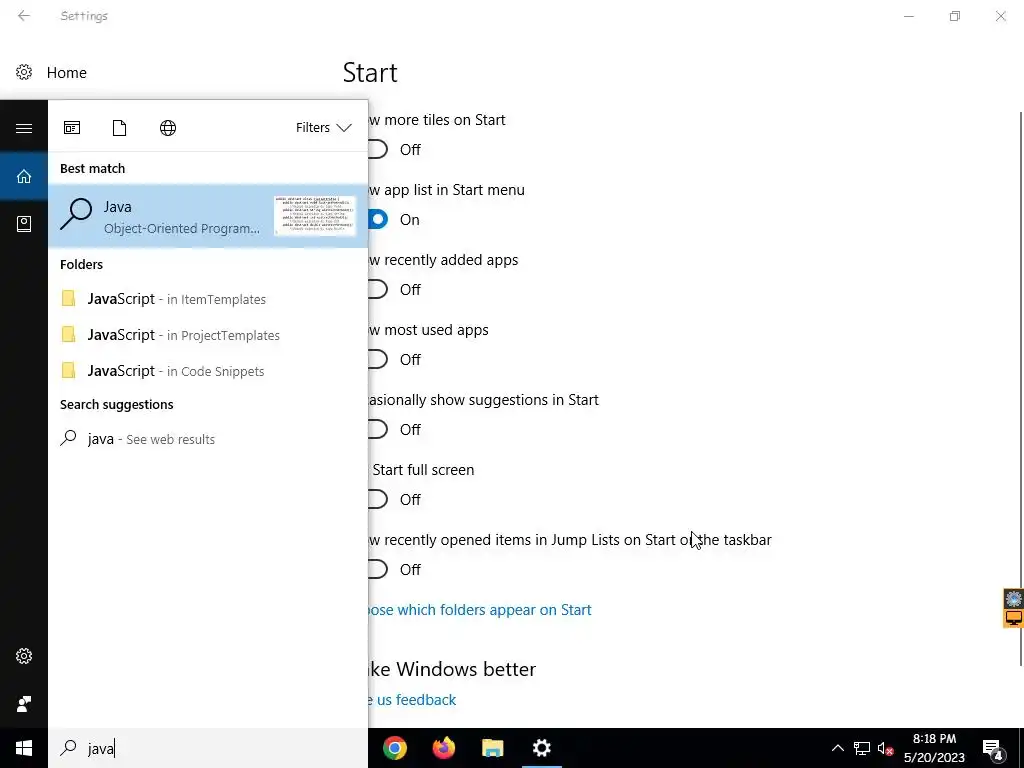Filter search results by Documents icon
This screenshot has width=1024, height=768.
pos(120,128)
